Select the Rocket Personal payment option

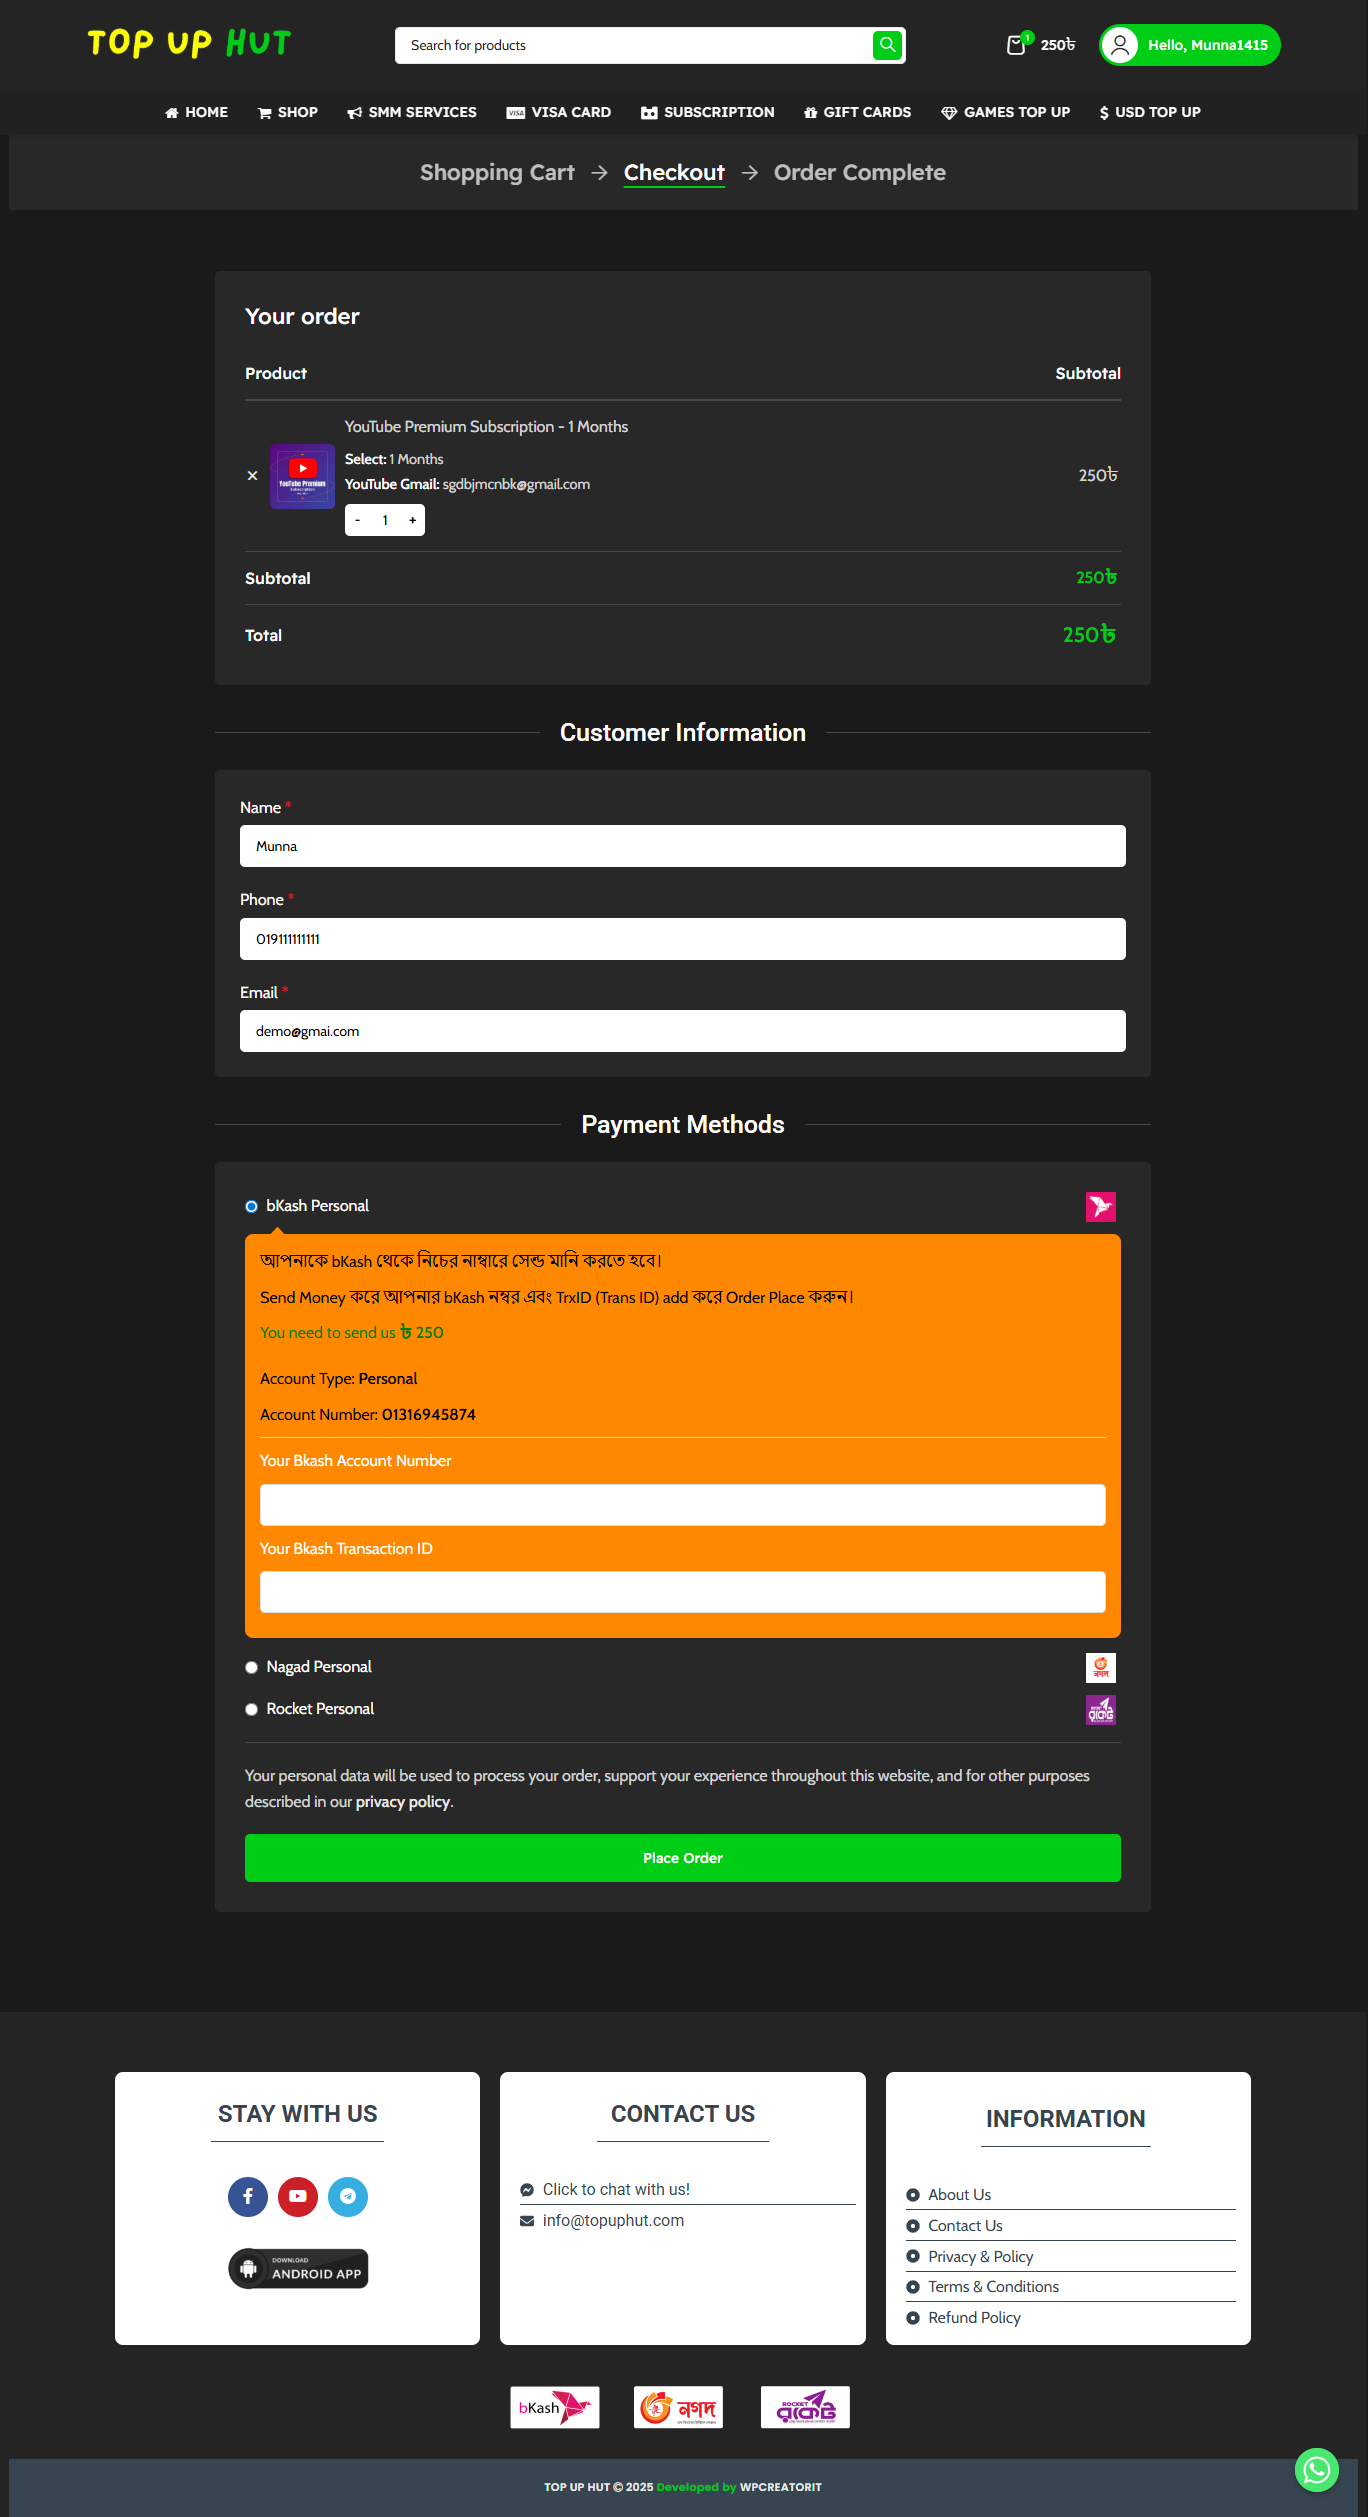tap(252, 1709)
